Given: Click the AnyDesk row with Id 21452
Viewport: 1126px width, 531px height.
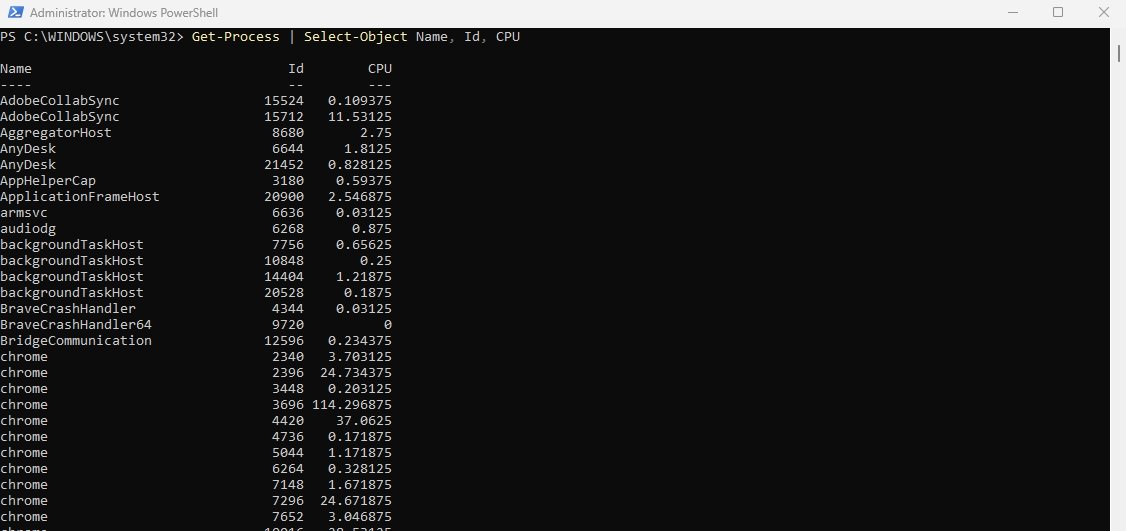Looking at the screenshot, I should [x=196, y=165].
